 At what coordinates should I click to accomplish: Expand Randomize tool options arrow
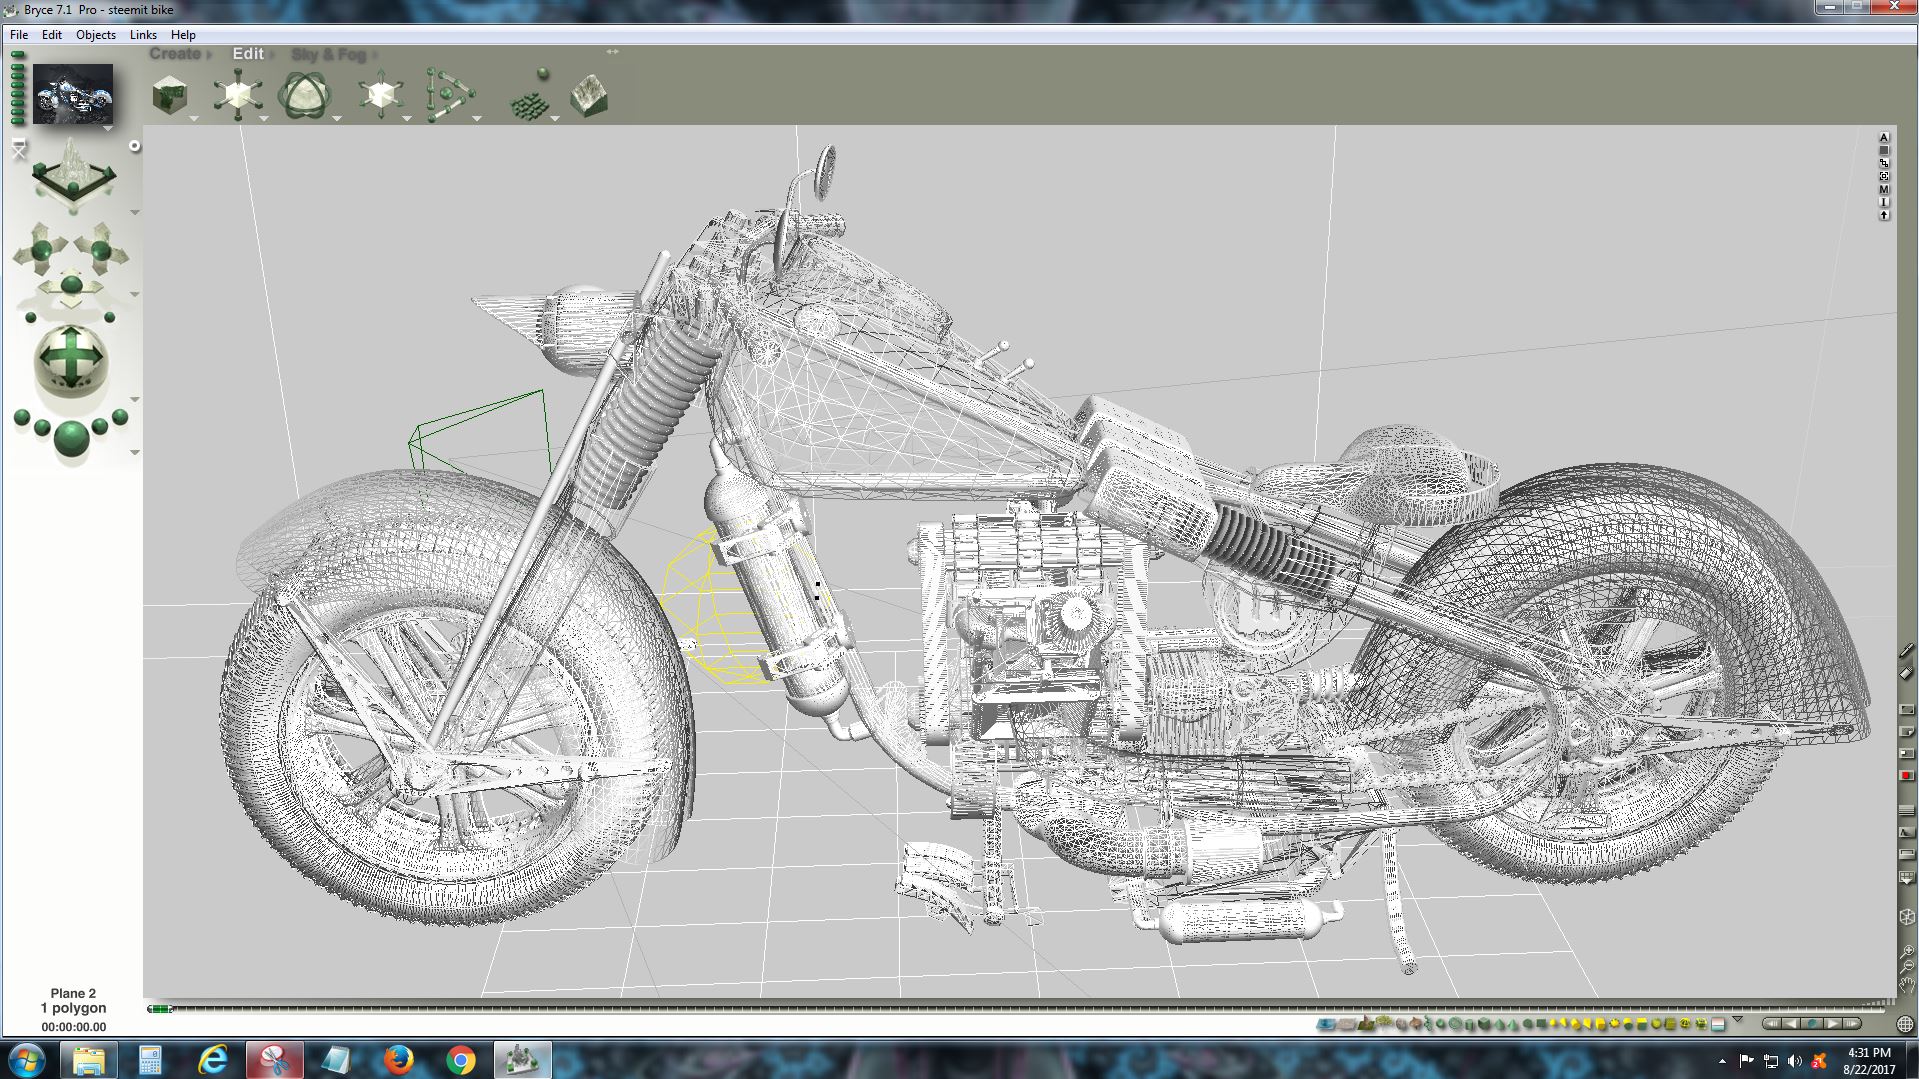point(555,119)
